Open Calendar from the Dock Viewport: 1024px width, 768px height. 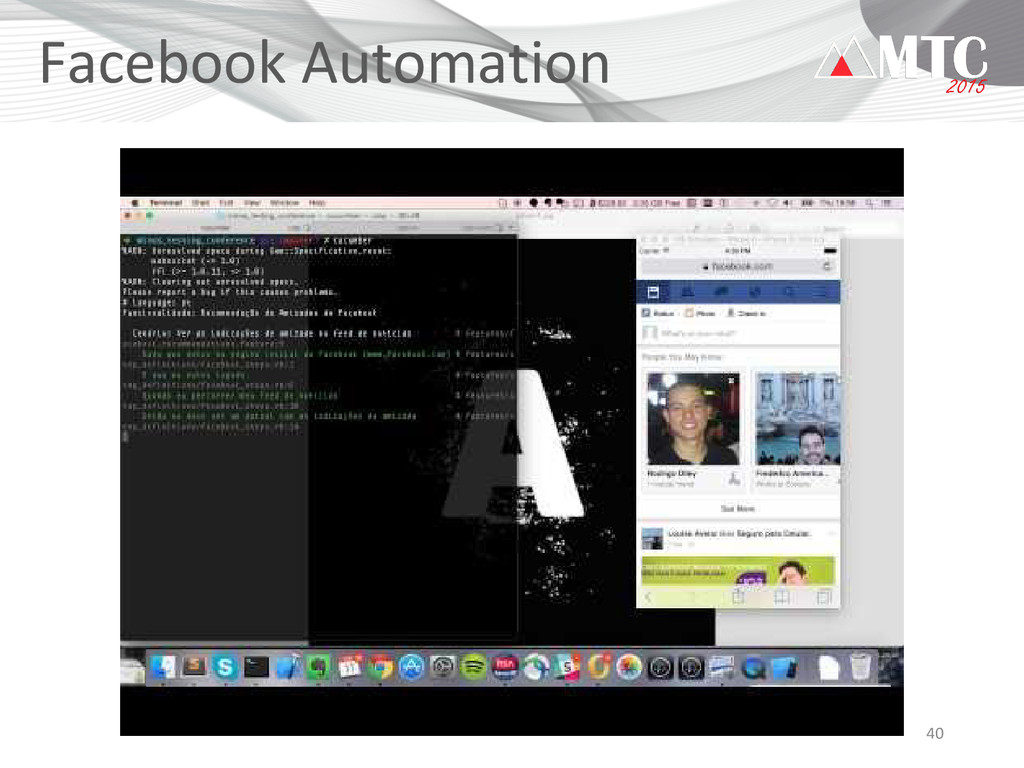(349, 667)
